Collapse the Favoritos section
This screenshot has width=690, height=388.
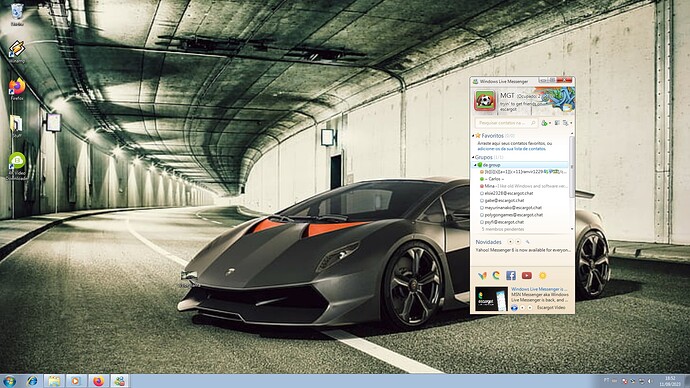(474, 136)
